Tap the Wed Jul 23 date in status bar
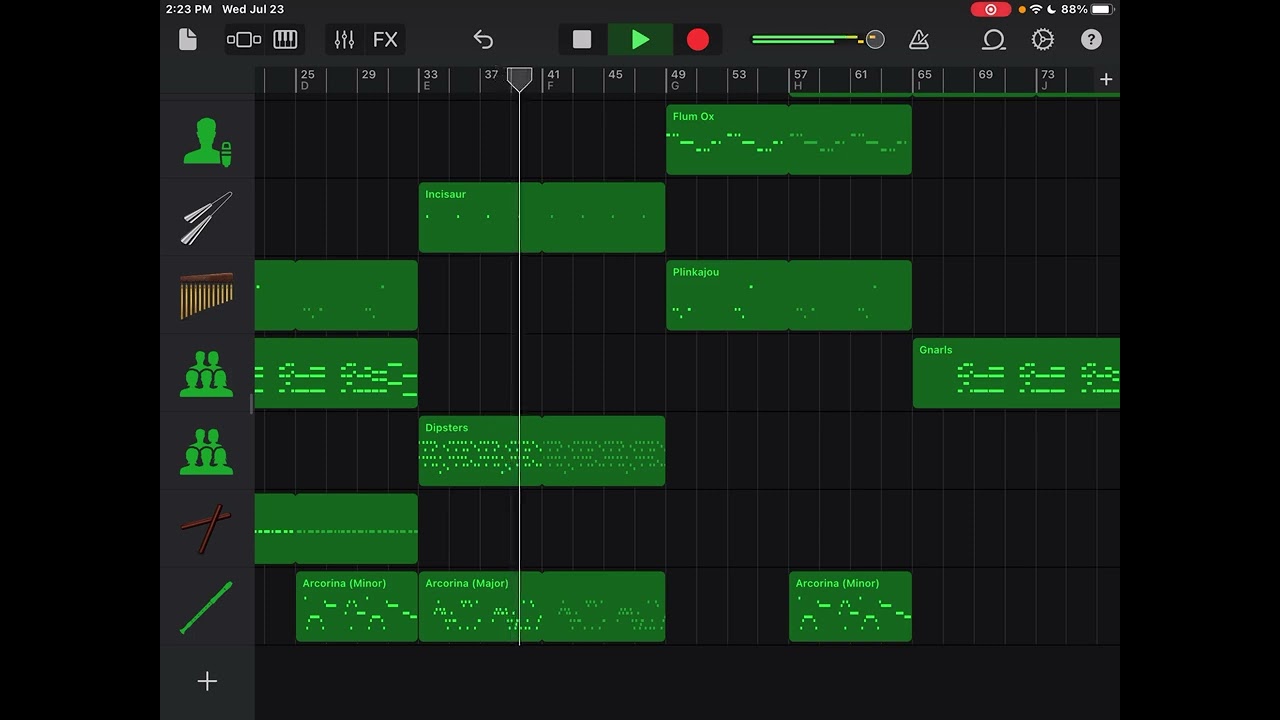The image size is (1280, 720). [x=253, y=9]
